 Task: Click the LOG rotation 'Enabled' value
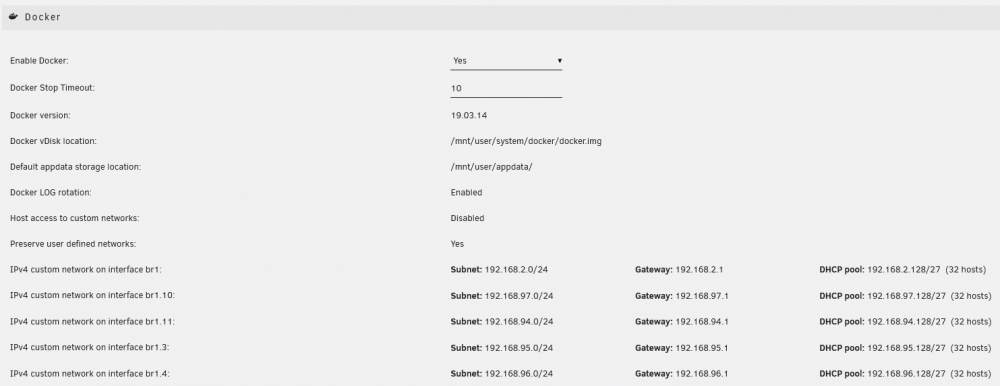click(x=466, y=193)
